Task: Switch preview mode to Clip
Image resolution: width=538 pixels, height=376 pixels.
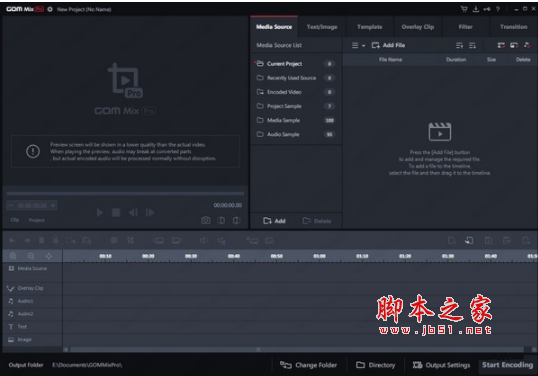Action: click(x=14, y=220)
